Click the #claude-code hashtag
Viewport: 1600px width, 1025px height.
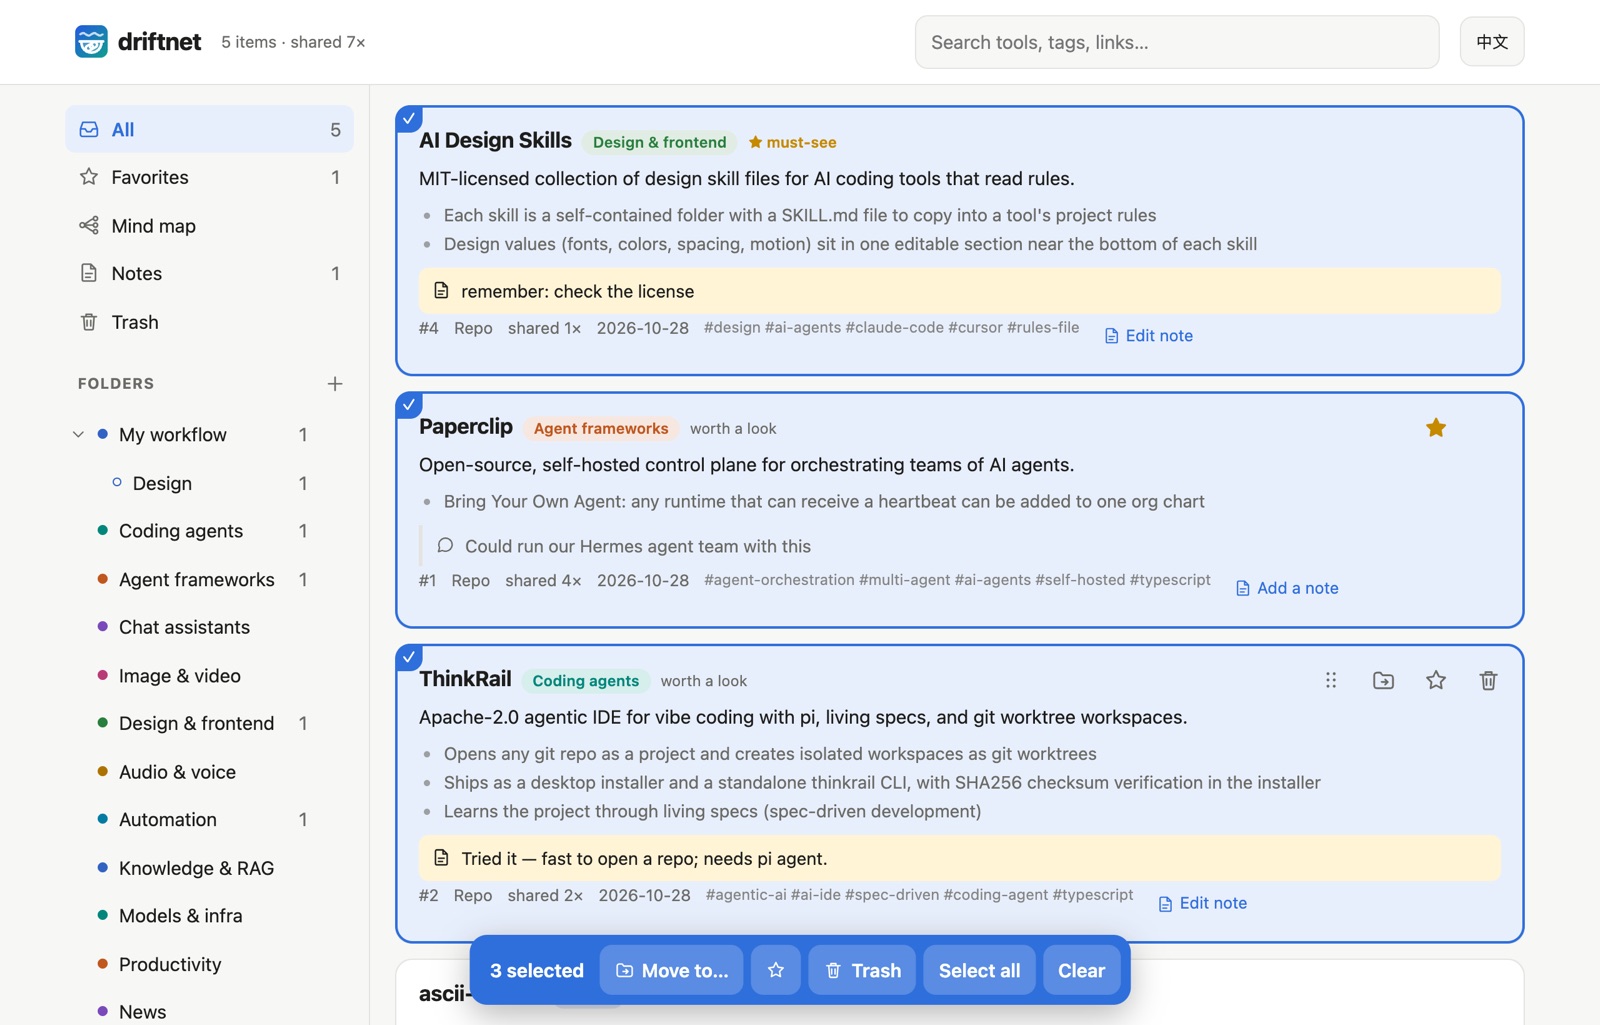pos(894,328)
